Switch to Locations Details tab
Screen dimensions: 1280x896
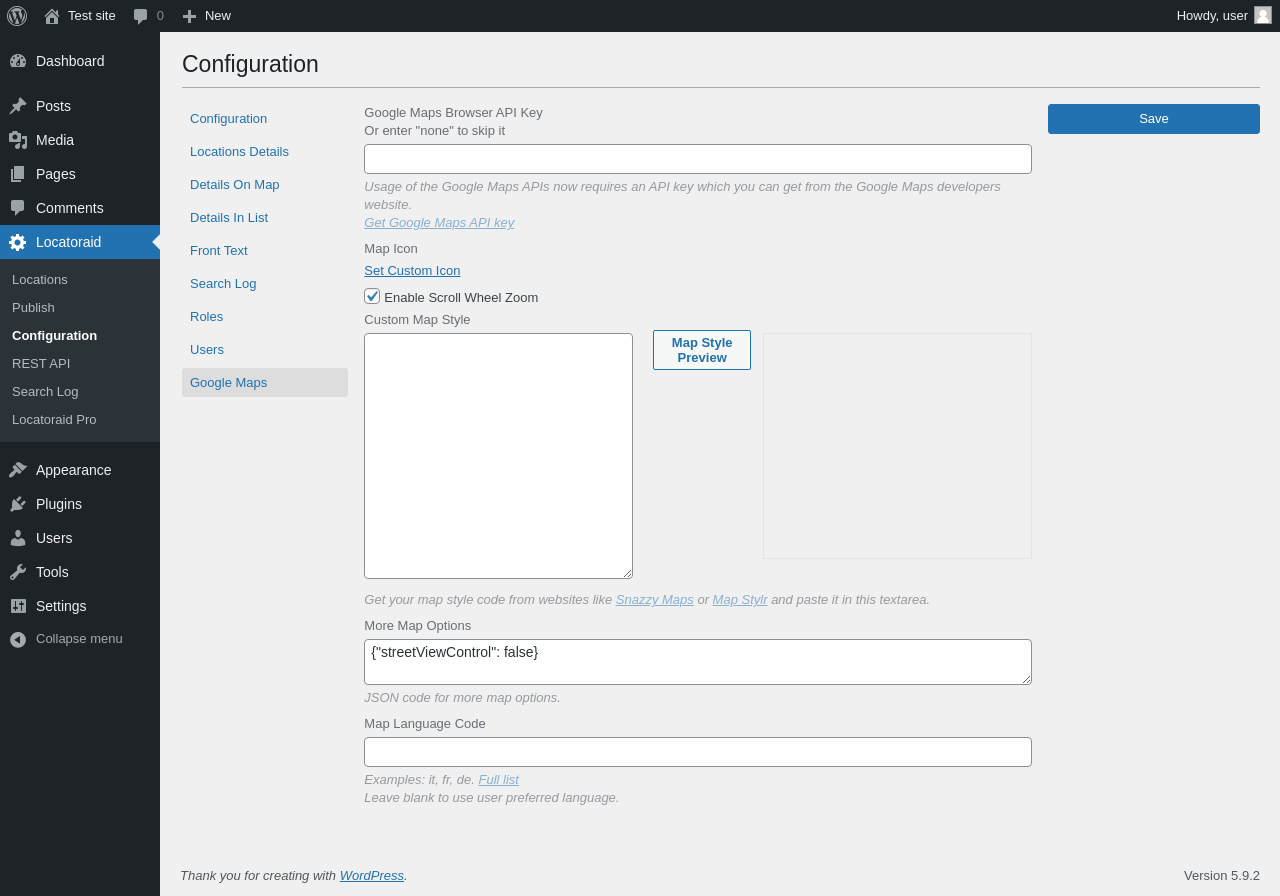(265, 151)
